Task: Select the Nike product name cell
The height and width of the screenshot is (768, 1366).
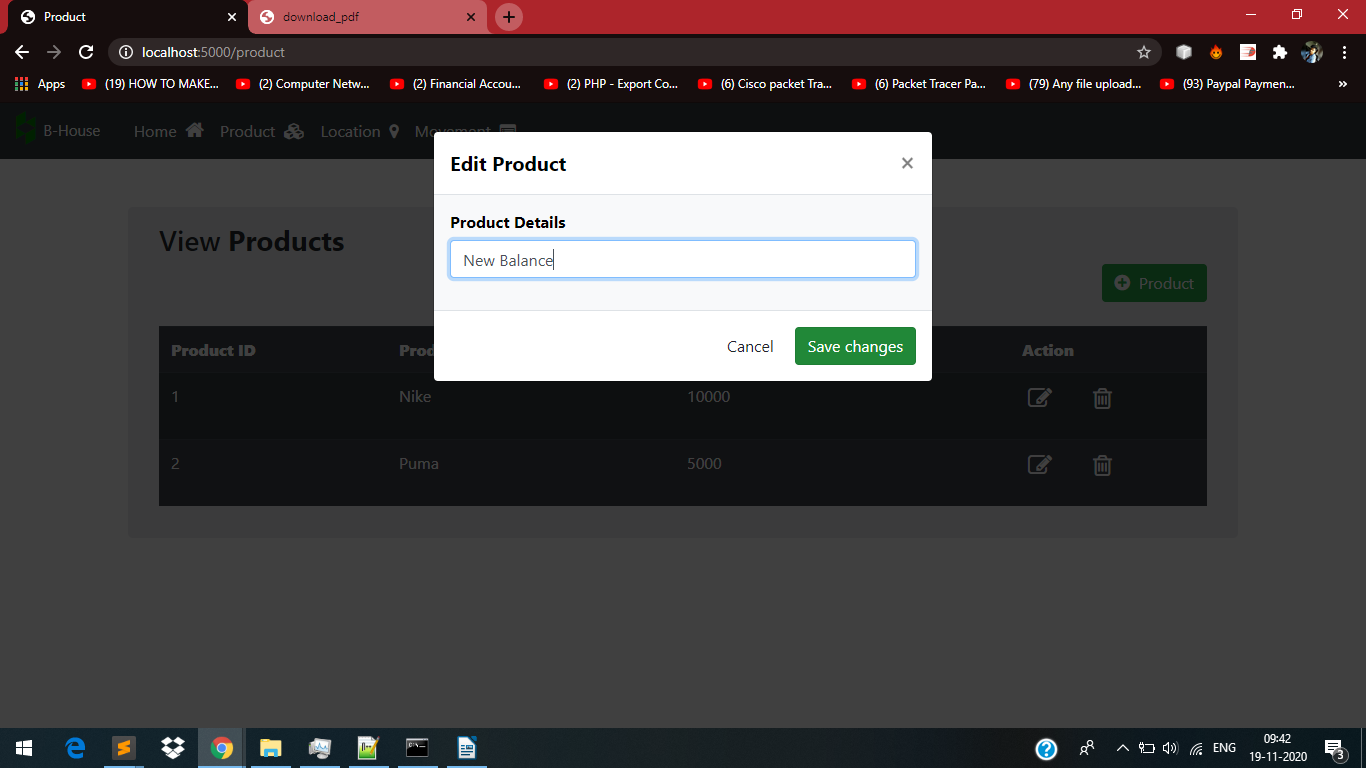Action: tap(415, 397)
